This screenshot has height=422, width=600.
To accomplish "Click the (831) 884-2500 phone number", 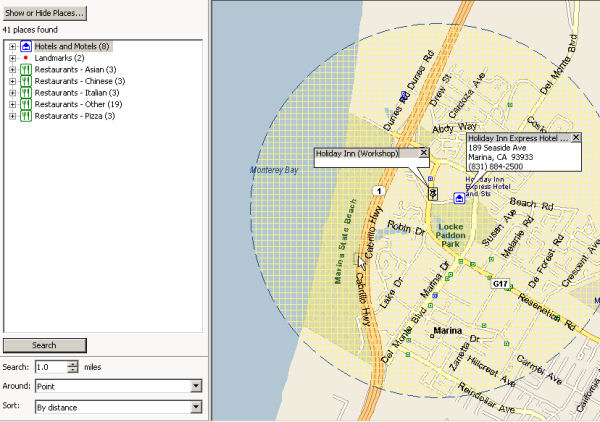I will pyautogui.click(x=496, y=166).
